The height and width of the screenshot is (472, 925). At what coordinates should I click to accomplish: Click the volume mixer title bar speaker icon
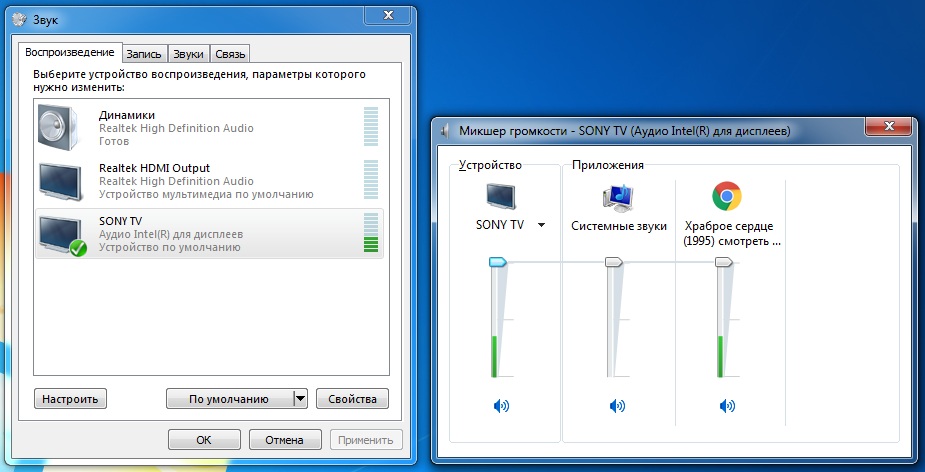pyautogui.click(x=446, y=130)
